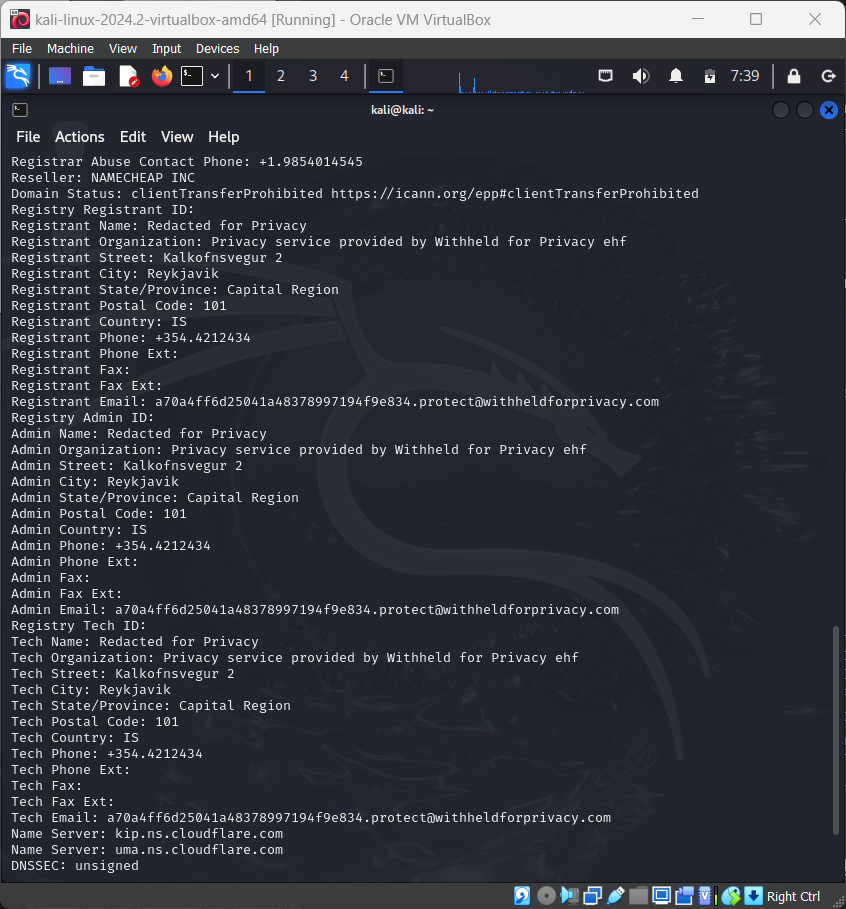Adjust volume using the speaker icon
Viewport: 846px width, 909px height.
coord(640,75)
